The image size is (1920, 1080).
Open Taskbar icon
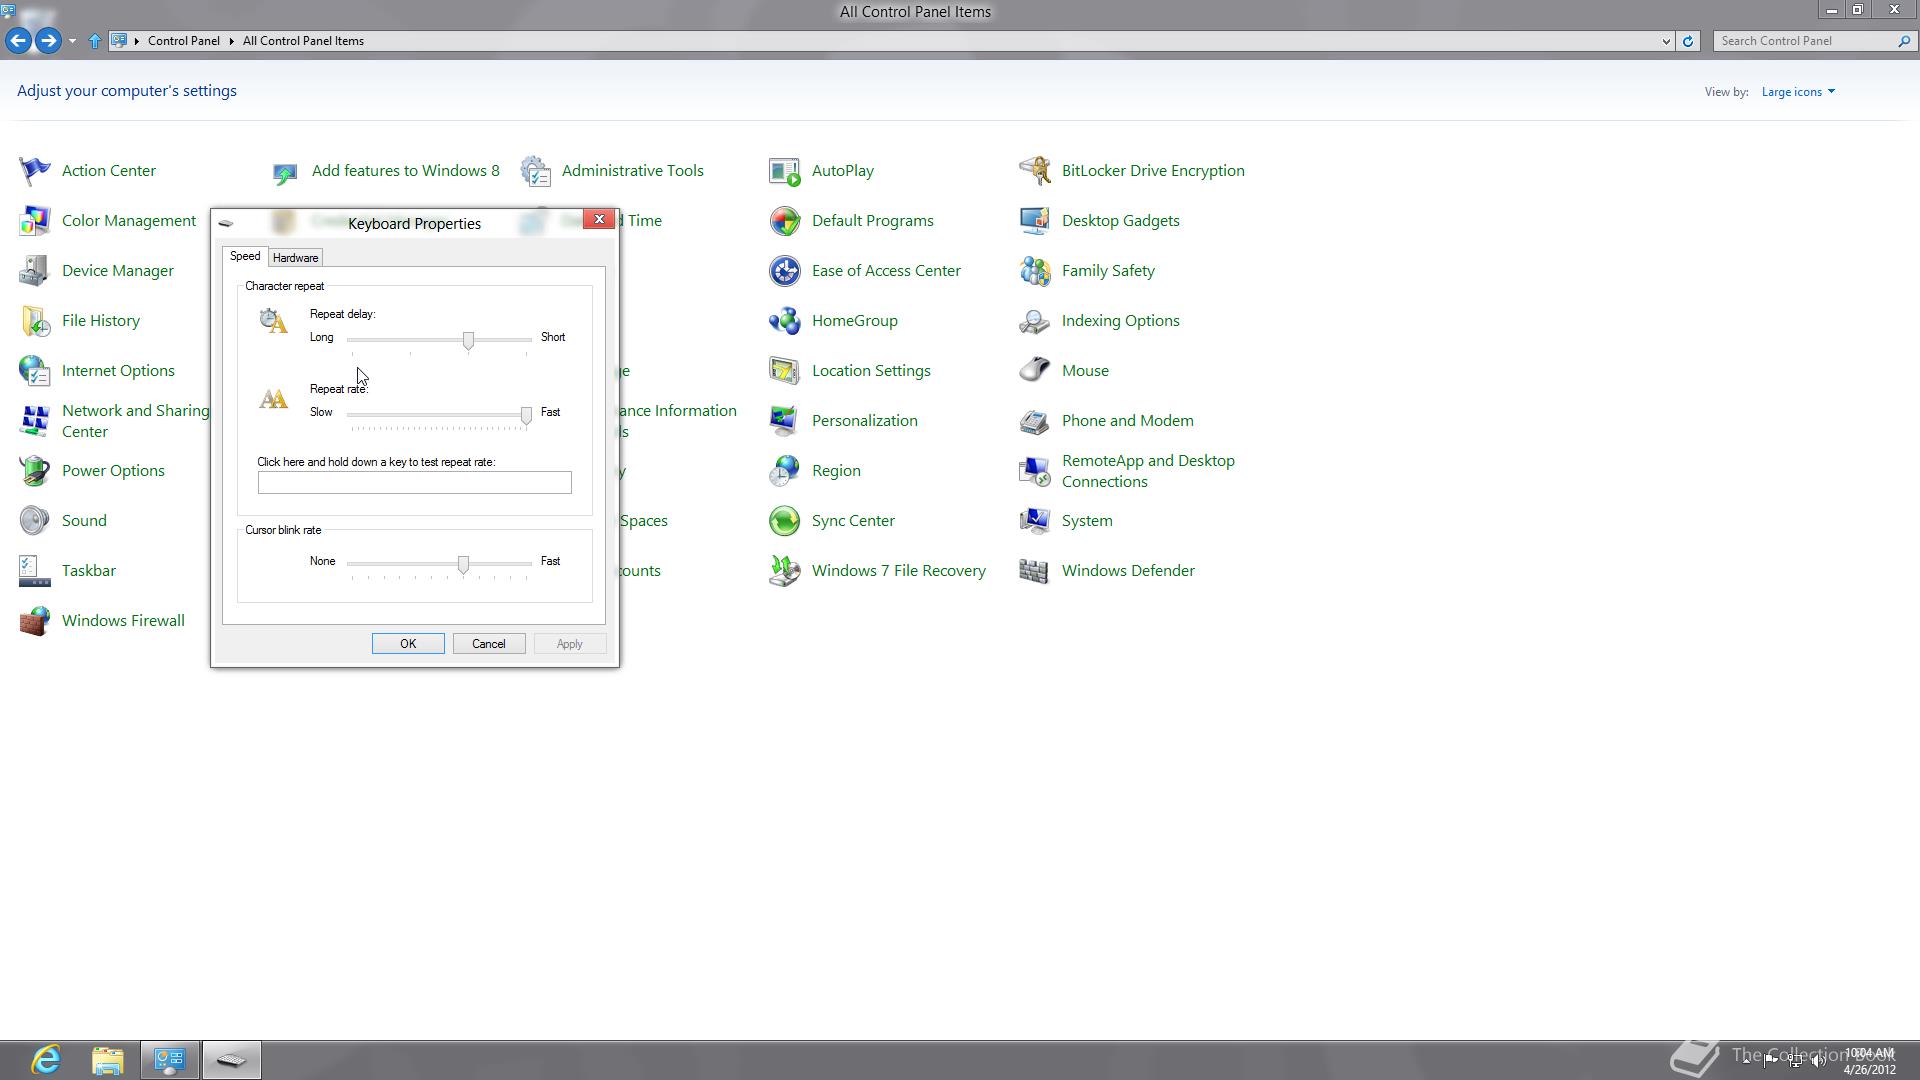click(34, 571)
